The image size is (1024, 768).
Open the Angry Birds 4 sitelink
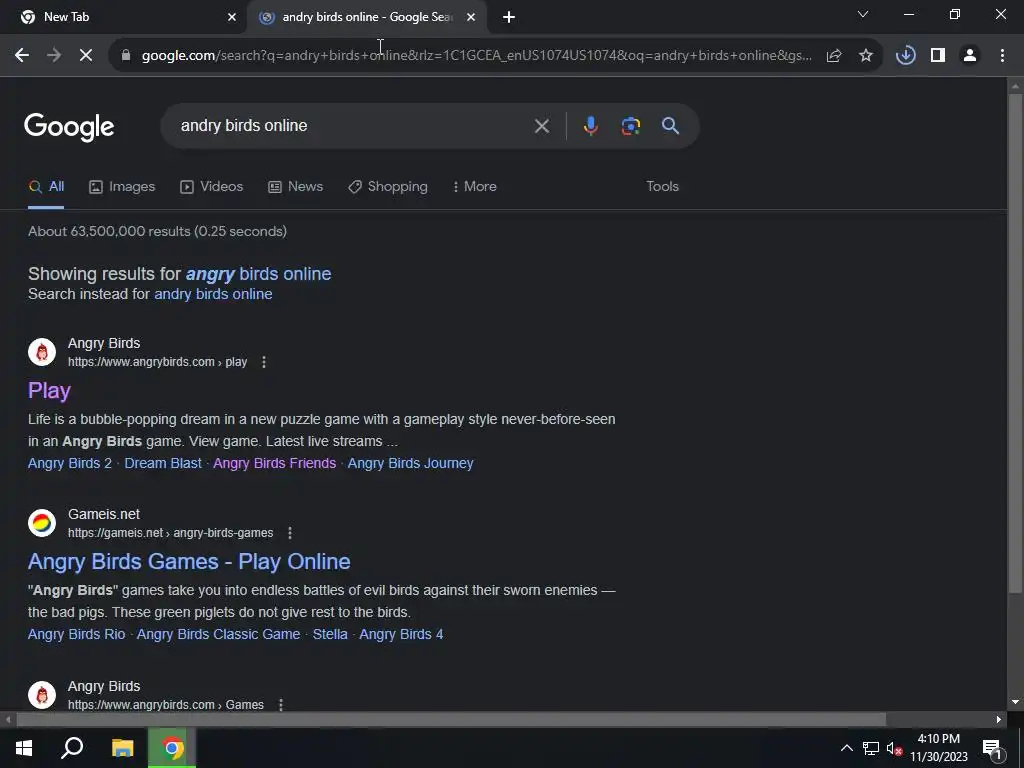401,635
